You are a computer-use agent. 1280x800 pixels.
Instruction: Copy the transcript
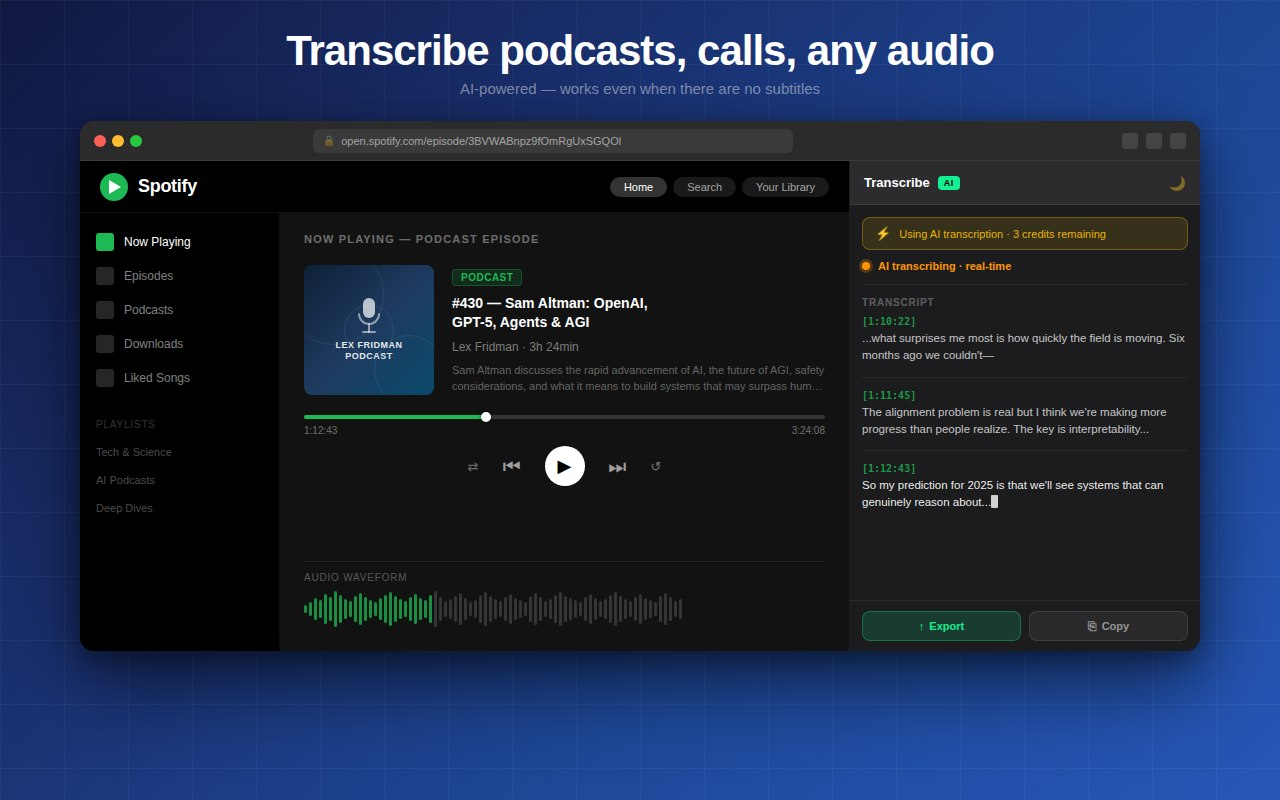coord(1108,626)
